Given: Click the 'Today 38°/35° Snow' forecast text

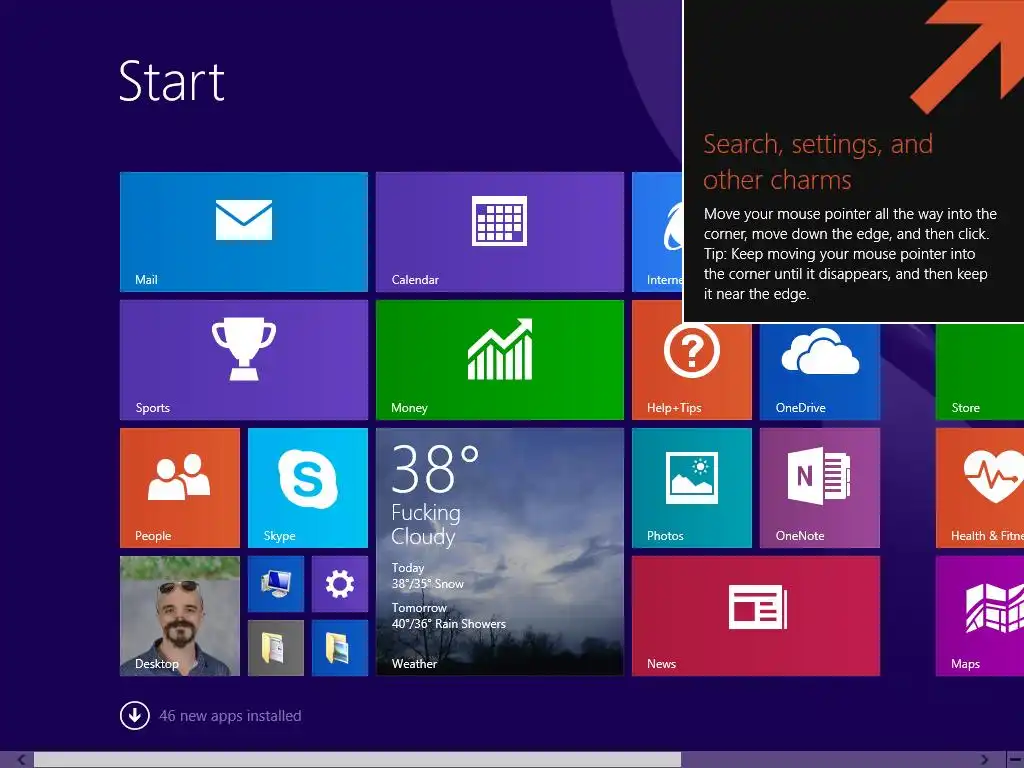Looking at the screenshot, I should 428,576.
